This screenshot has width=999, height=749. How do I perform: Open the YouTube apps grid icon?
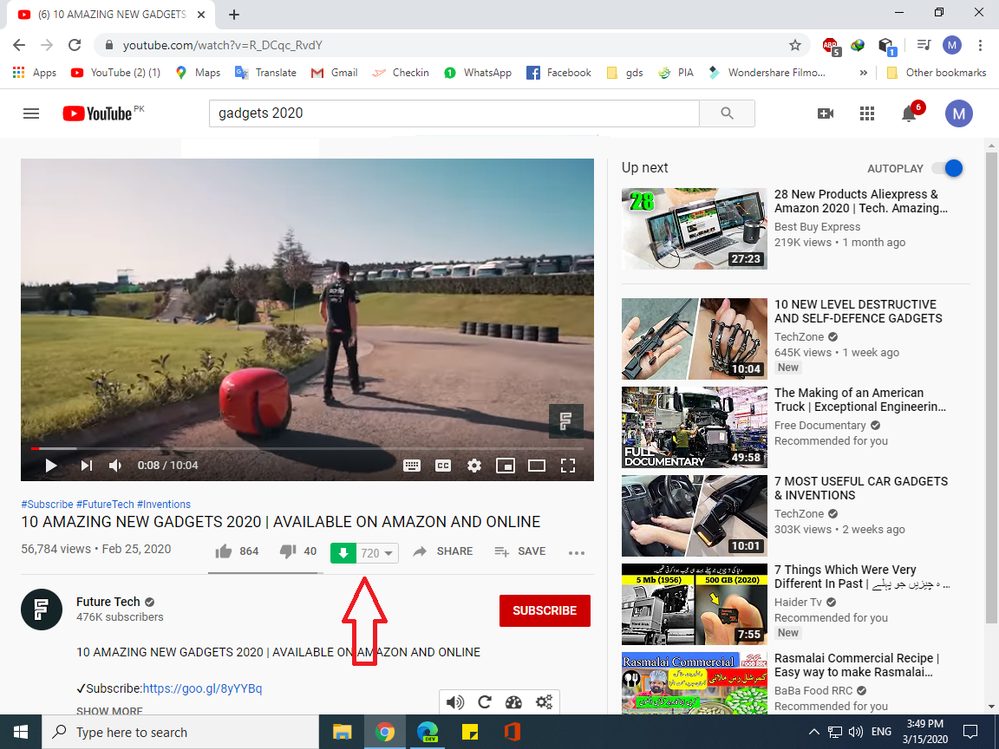tap(866, 113)
